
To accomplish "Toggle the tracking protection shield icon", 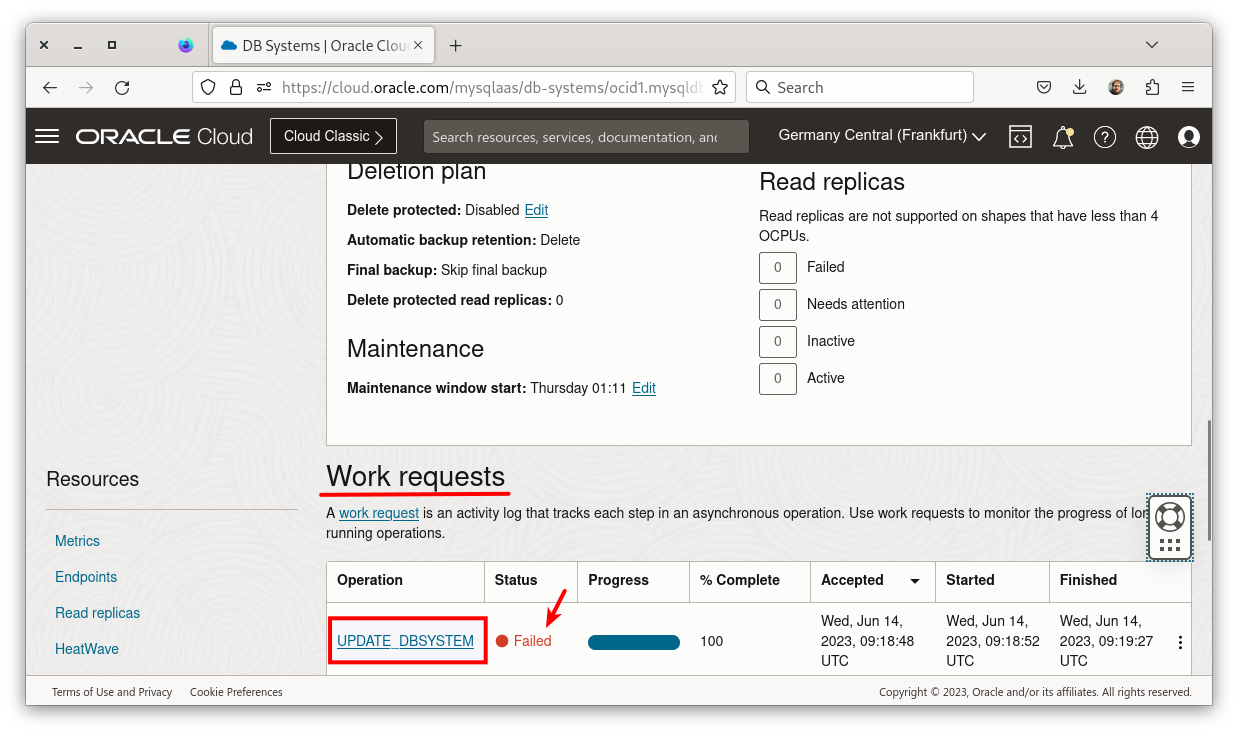I will 207,87.
